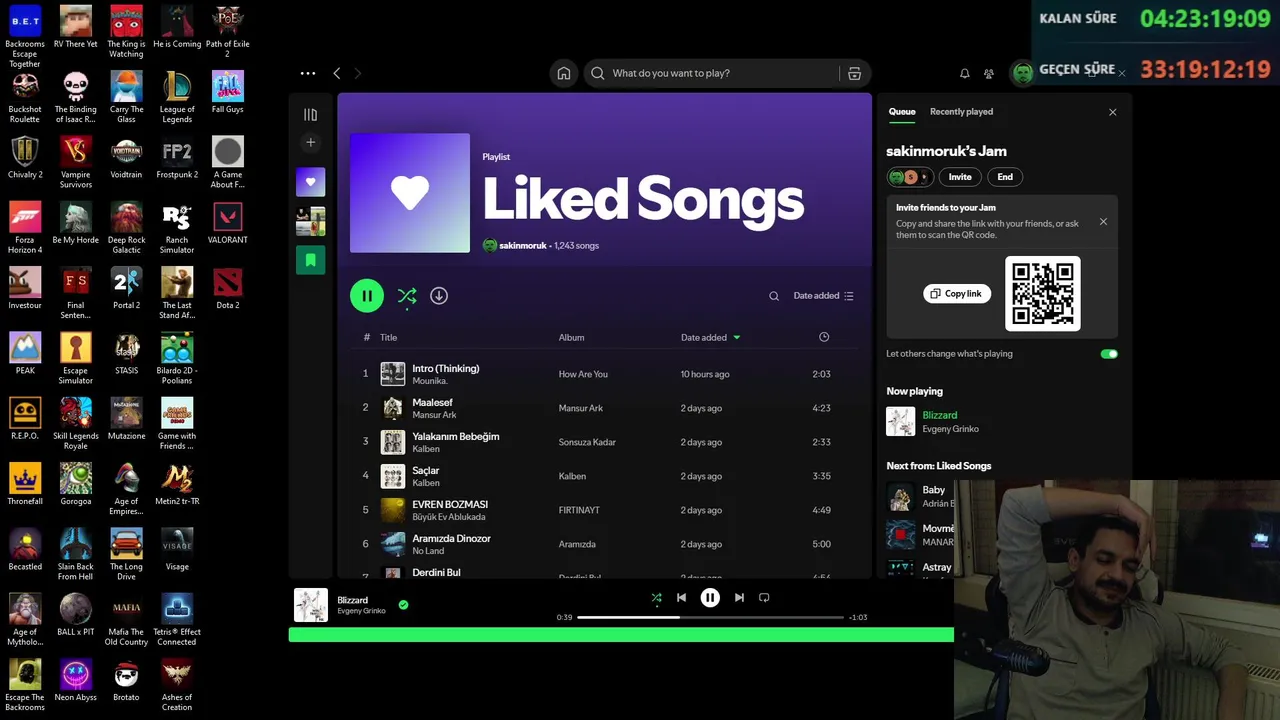Open the Spotify three-dots menu
Viewport: 1280px width, 720px height.
point(308,73)
